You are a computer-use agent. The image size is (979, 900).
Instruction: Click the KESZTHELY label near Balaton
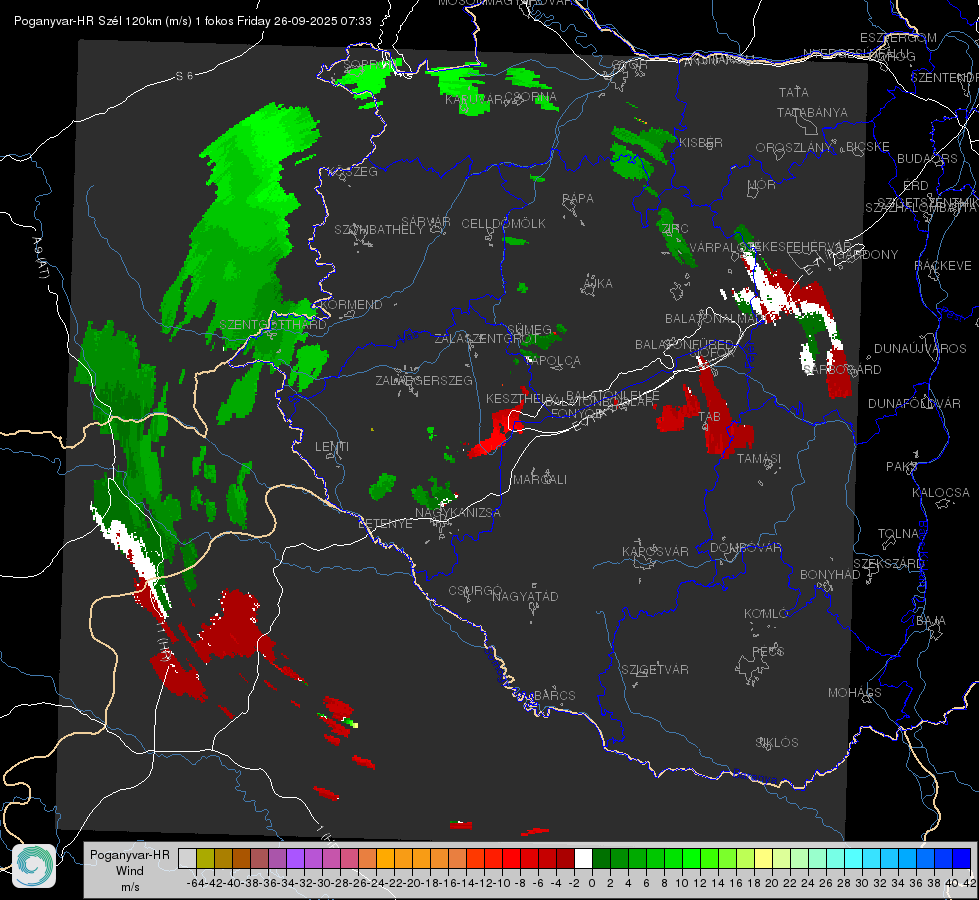click(521, 398)
